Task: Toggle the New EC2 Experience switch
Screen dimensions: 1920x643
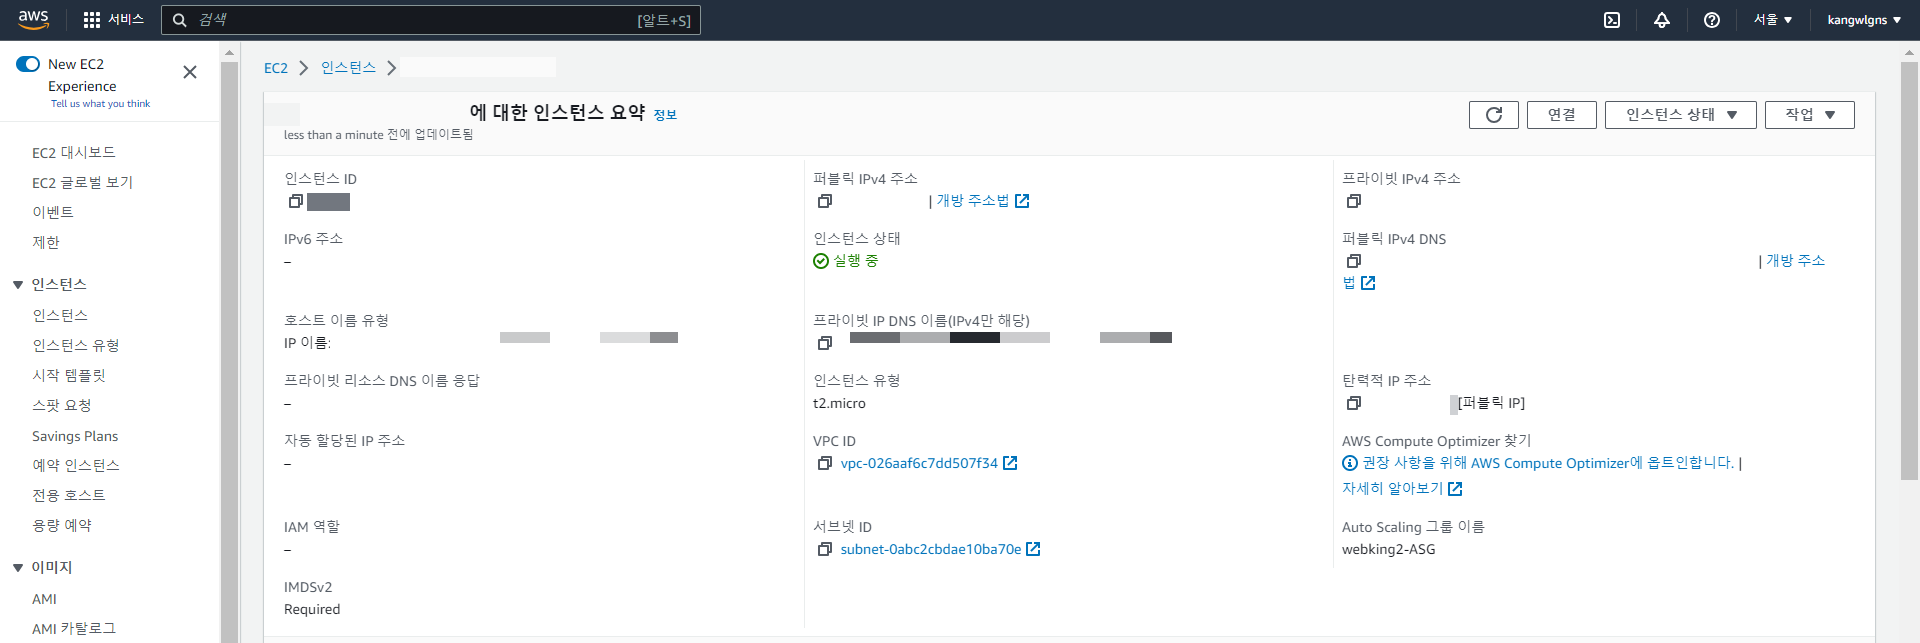Action: tap(28, 64)
